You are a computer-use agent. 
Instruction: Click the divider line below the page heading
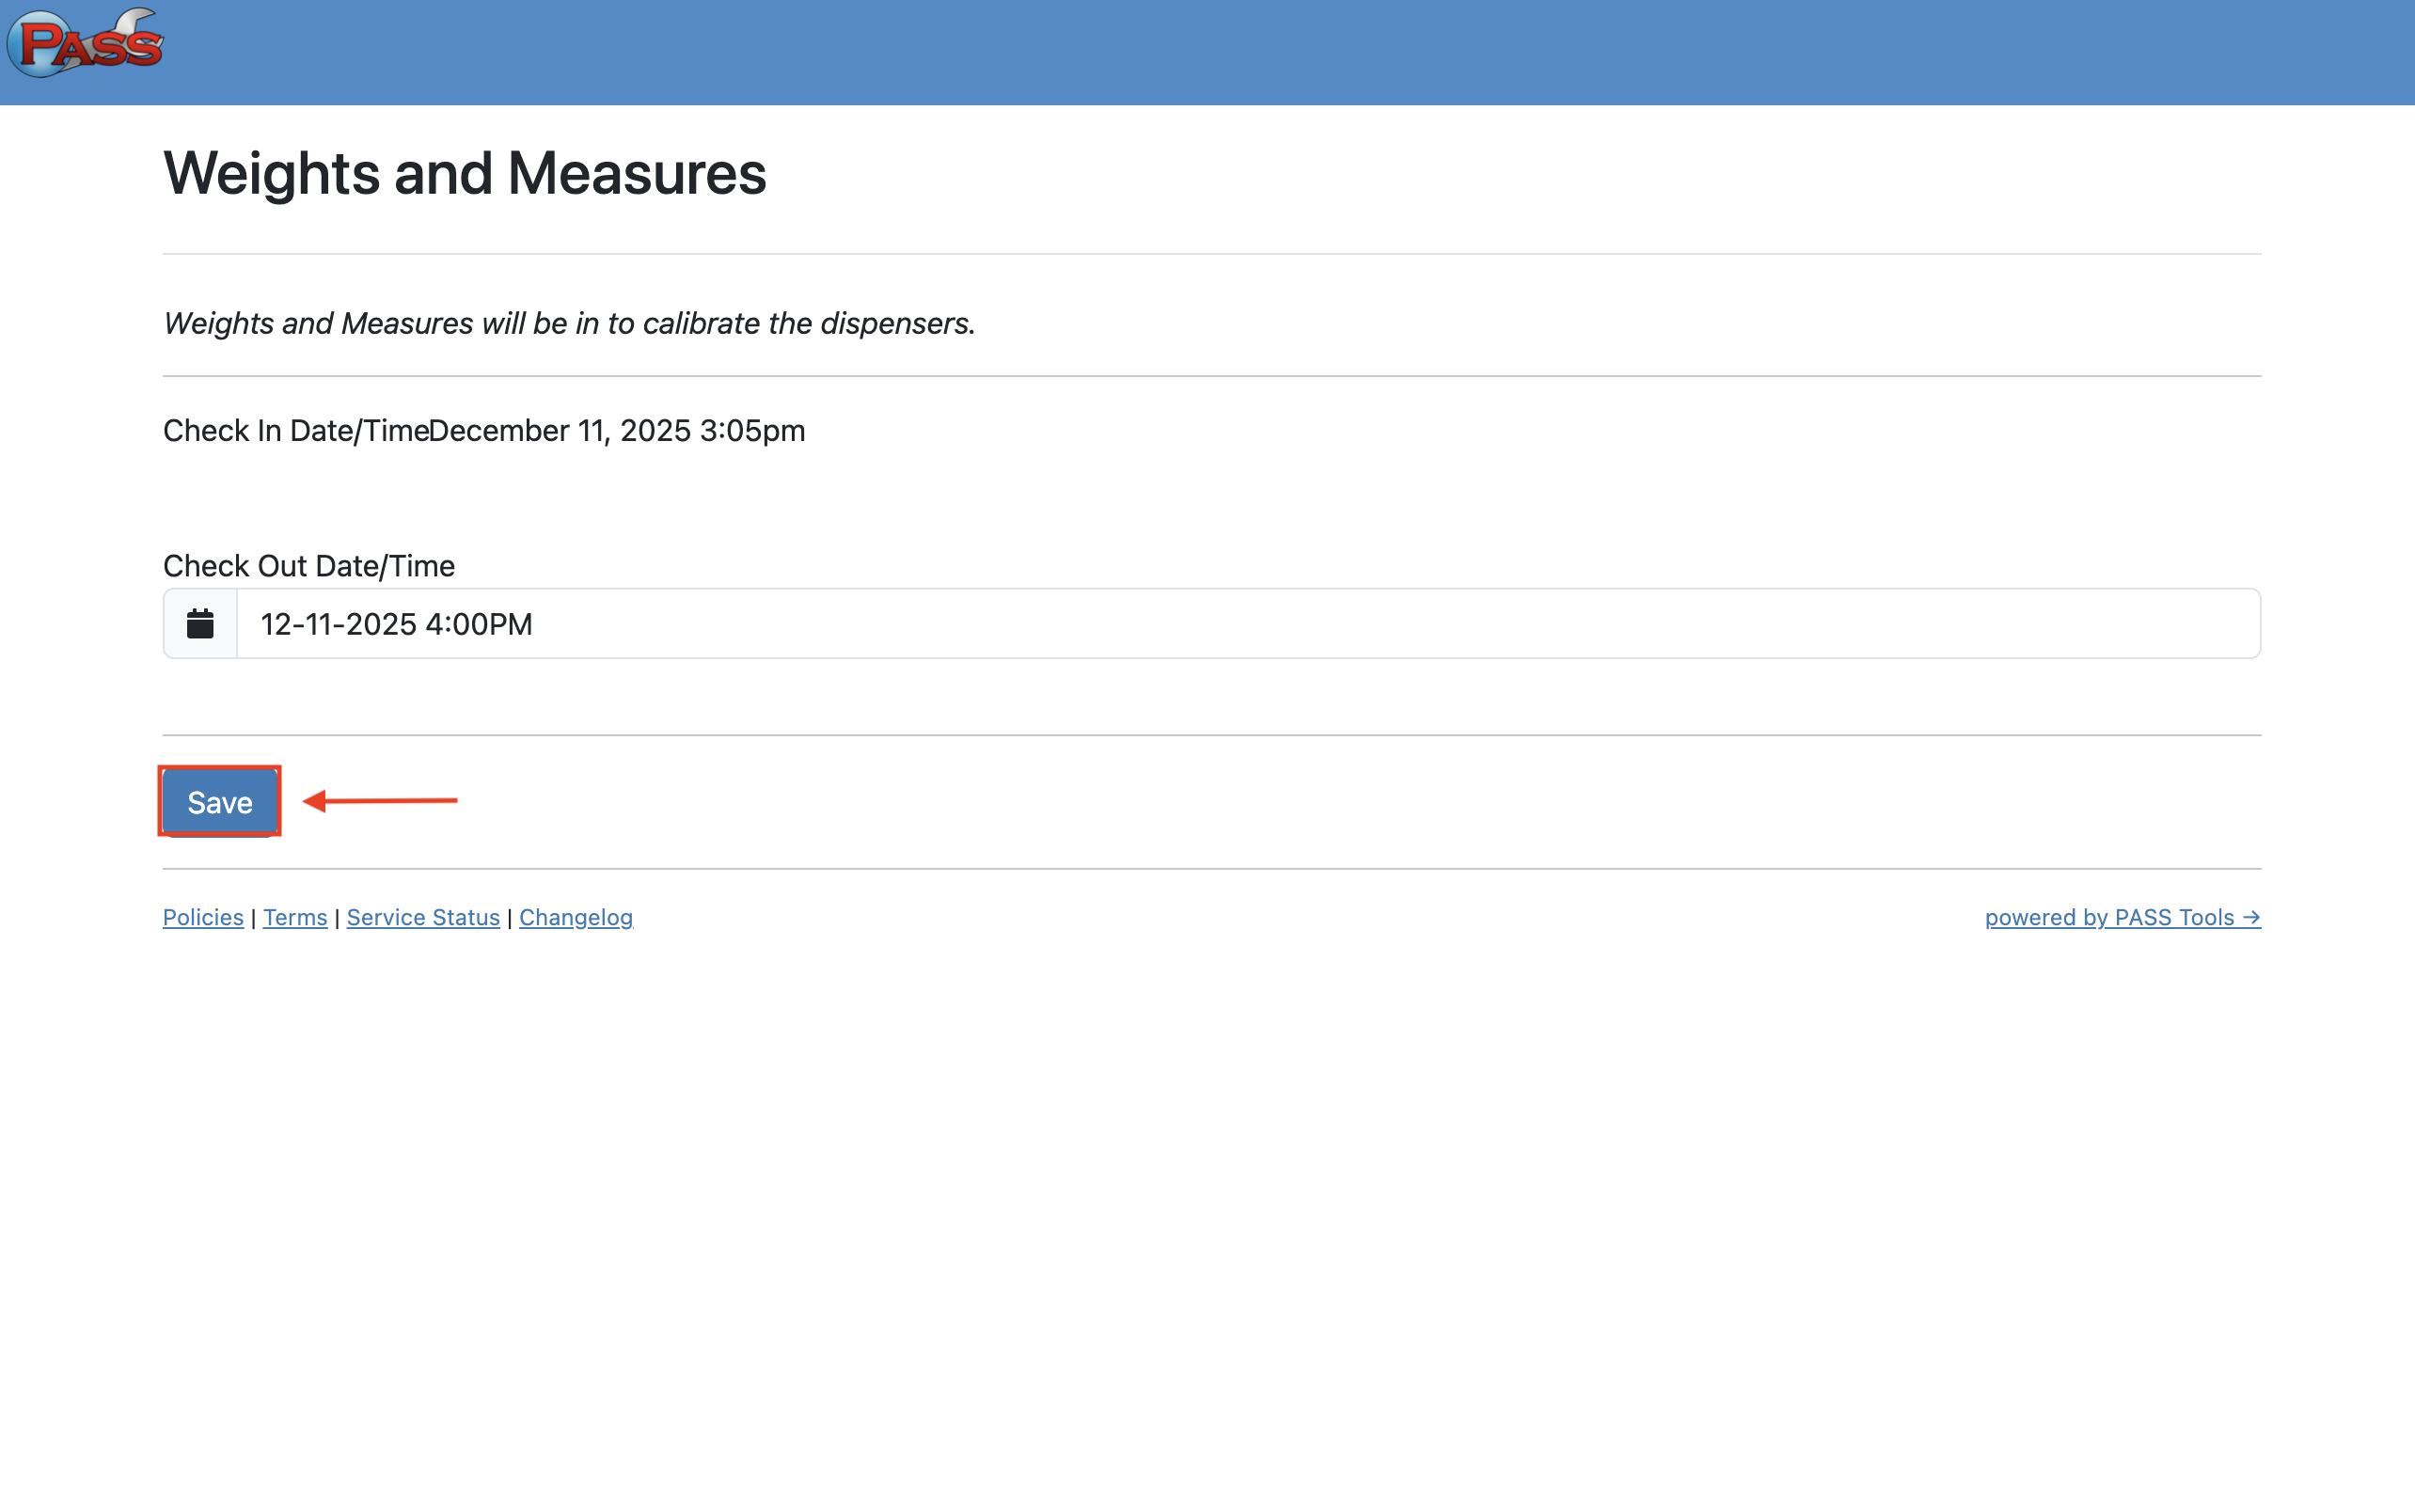pyautogui.click(x=1212, y=254)
